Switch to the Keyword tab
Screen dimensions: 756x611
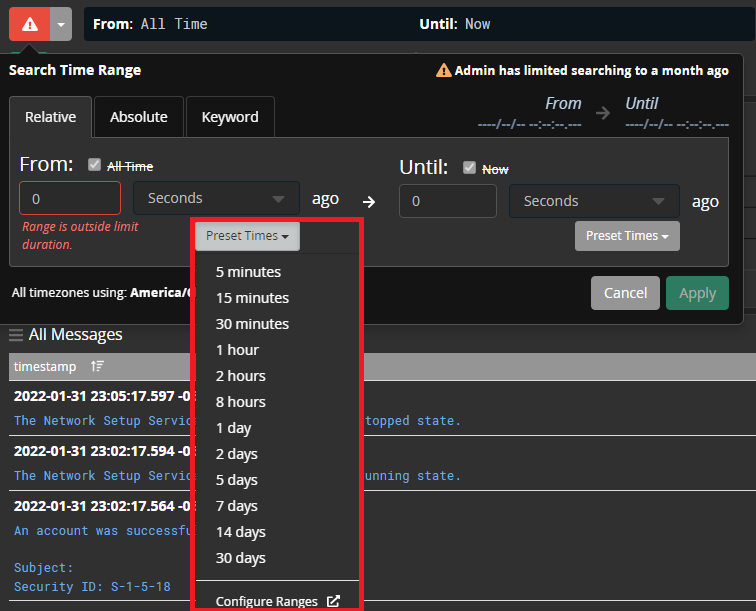(x=230, y=117)
